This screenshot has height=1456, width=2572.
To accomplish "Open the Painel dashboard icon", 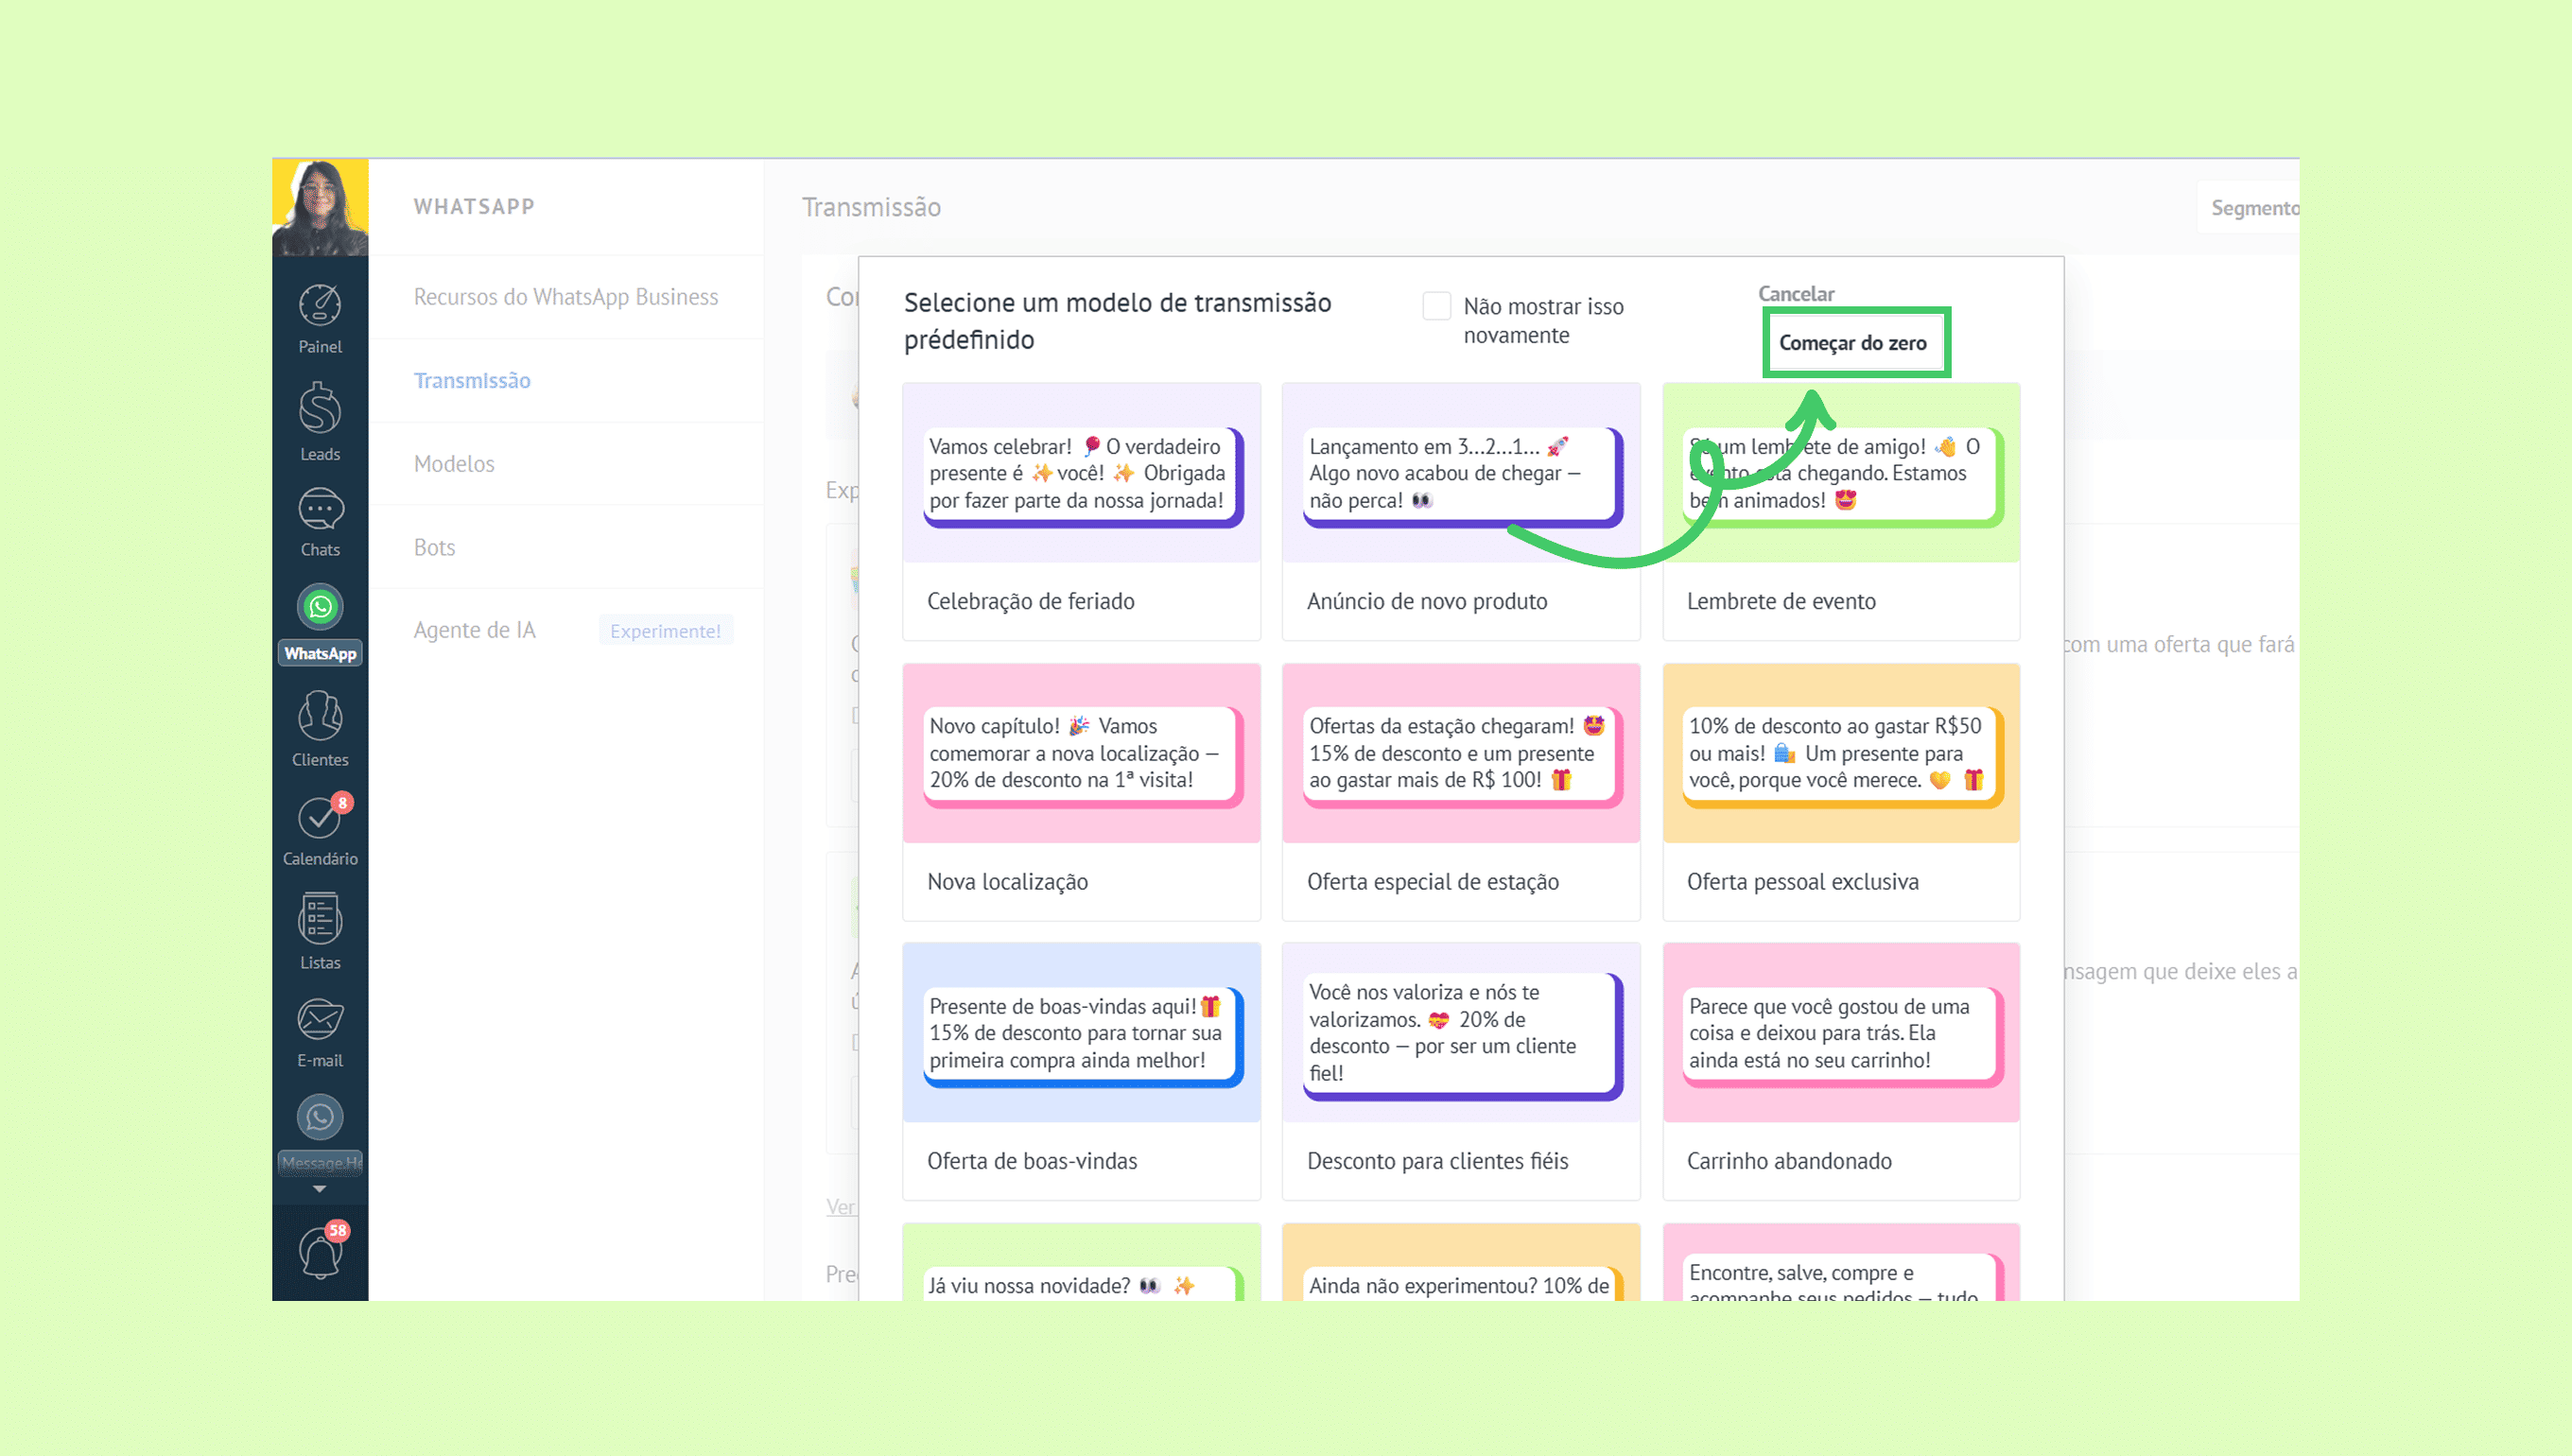I will tap(320, 306).
